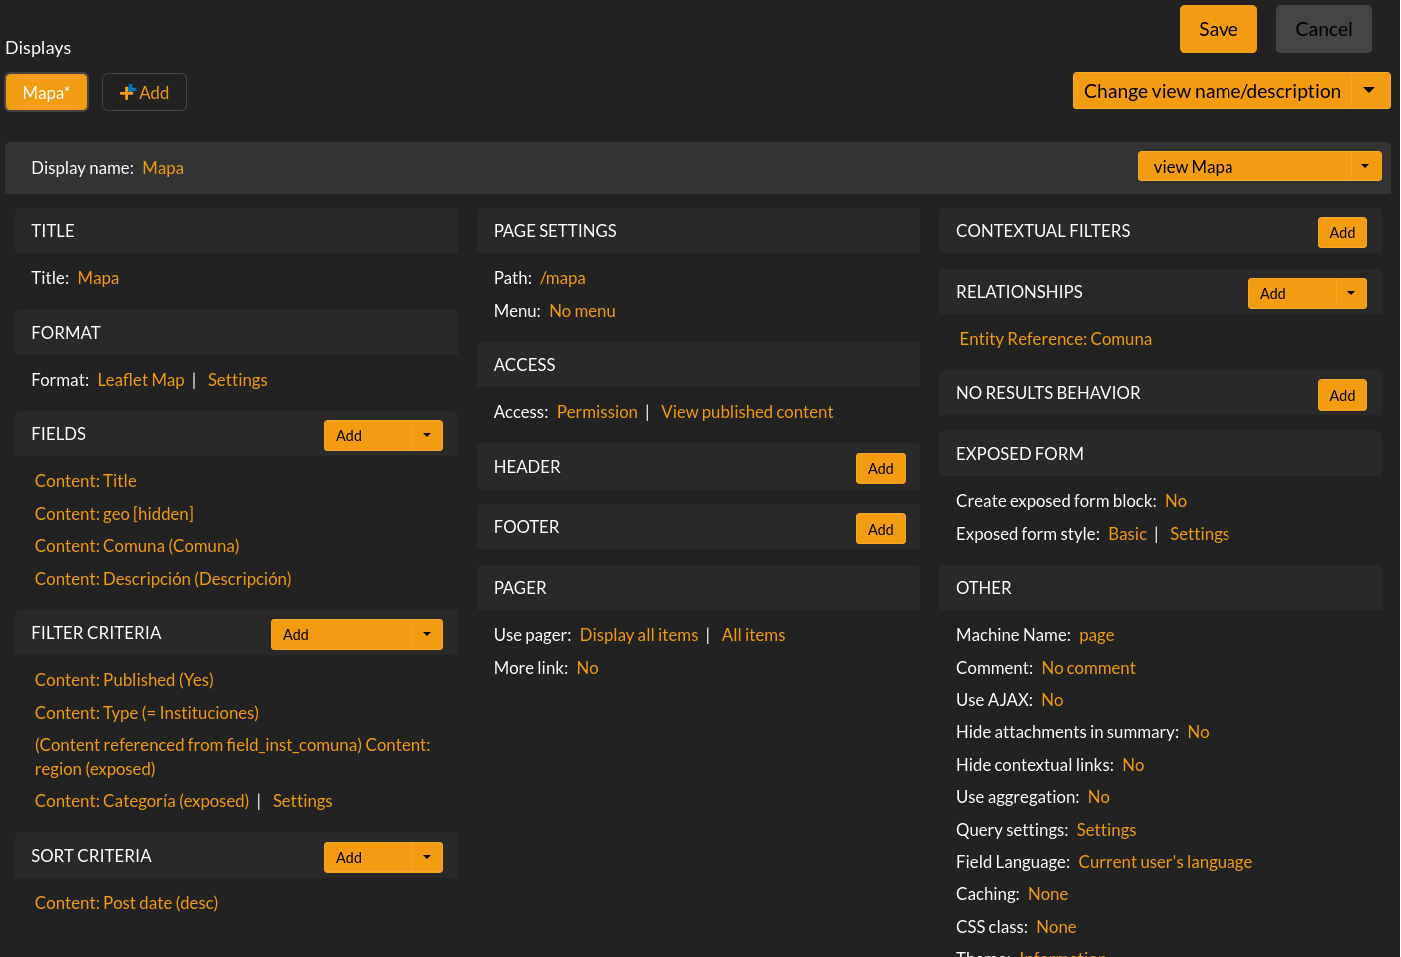The width and height of the screenshot is (1401, 957).
Task: Save the view
Action: coord(1217,29)
